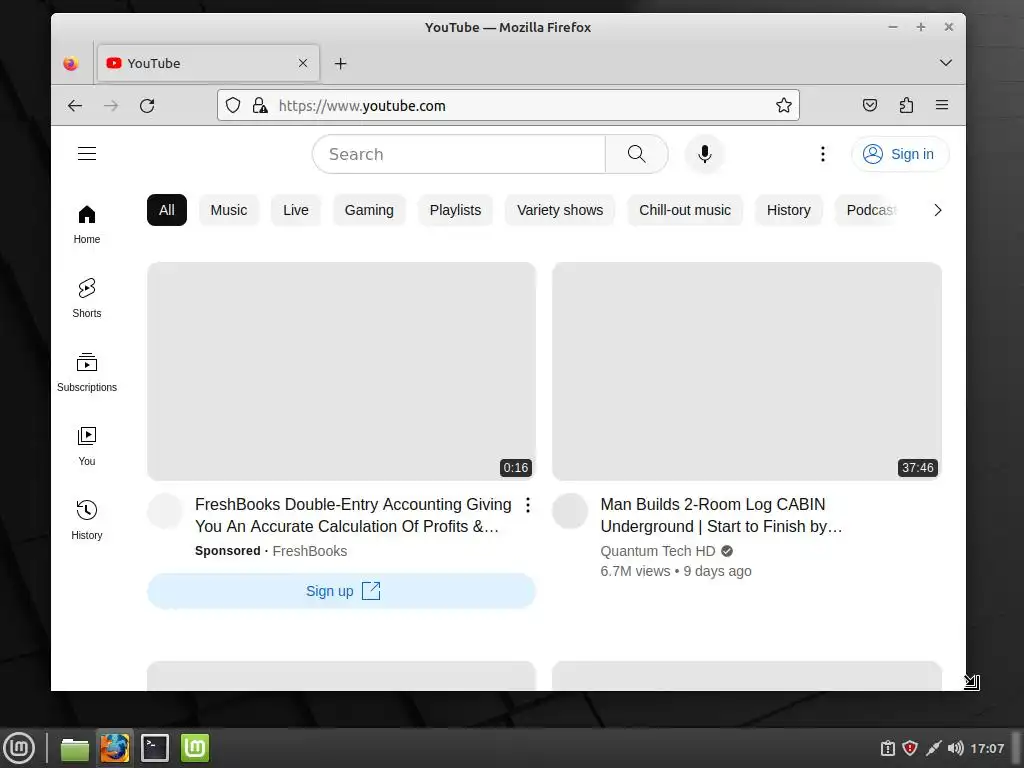Open the red shield tray icon
The height and width of the screenshot is (768, 1024).
point(910,748)
